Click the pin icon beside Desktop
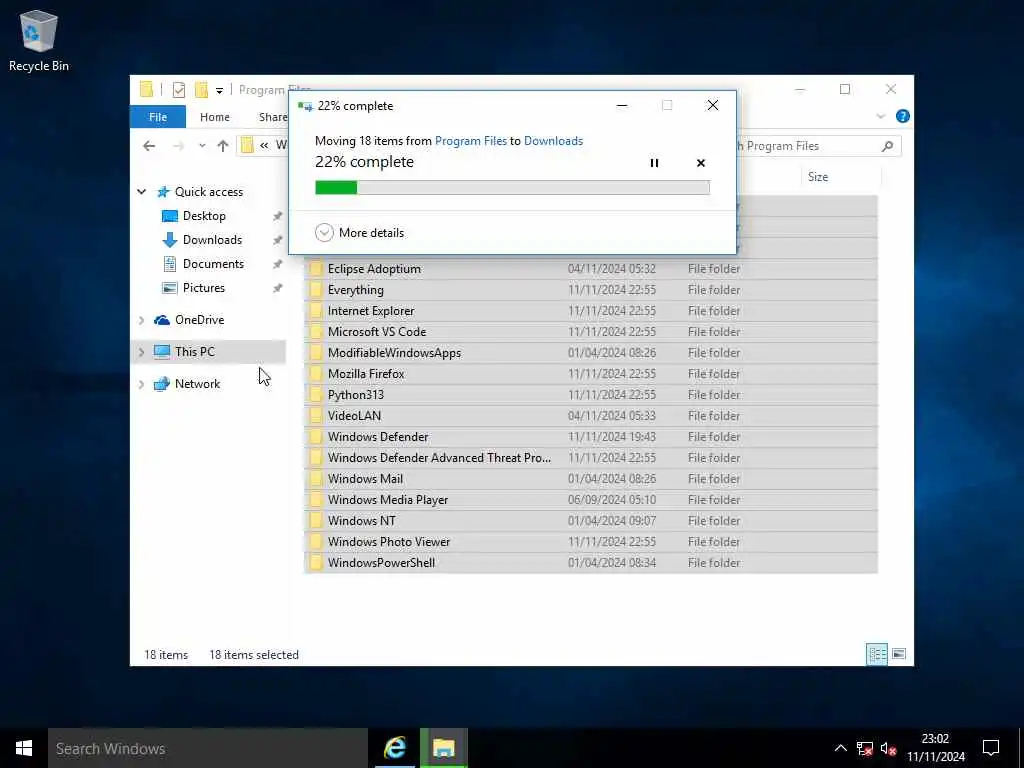This screenshot has width=1024, height=768. point(278,216)
